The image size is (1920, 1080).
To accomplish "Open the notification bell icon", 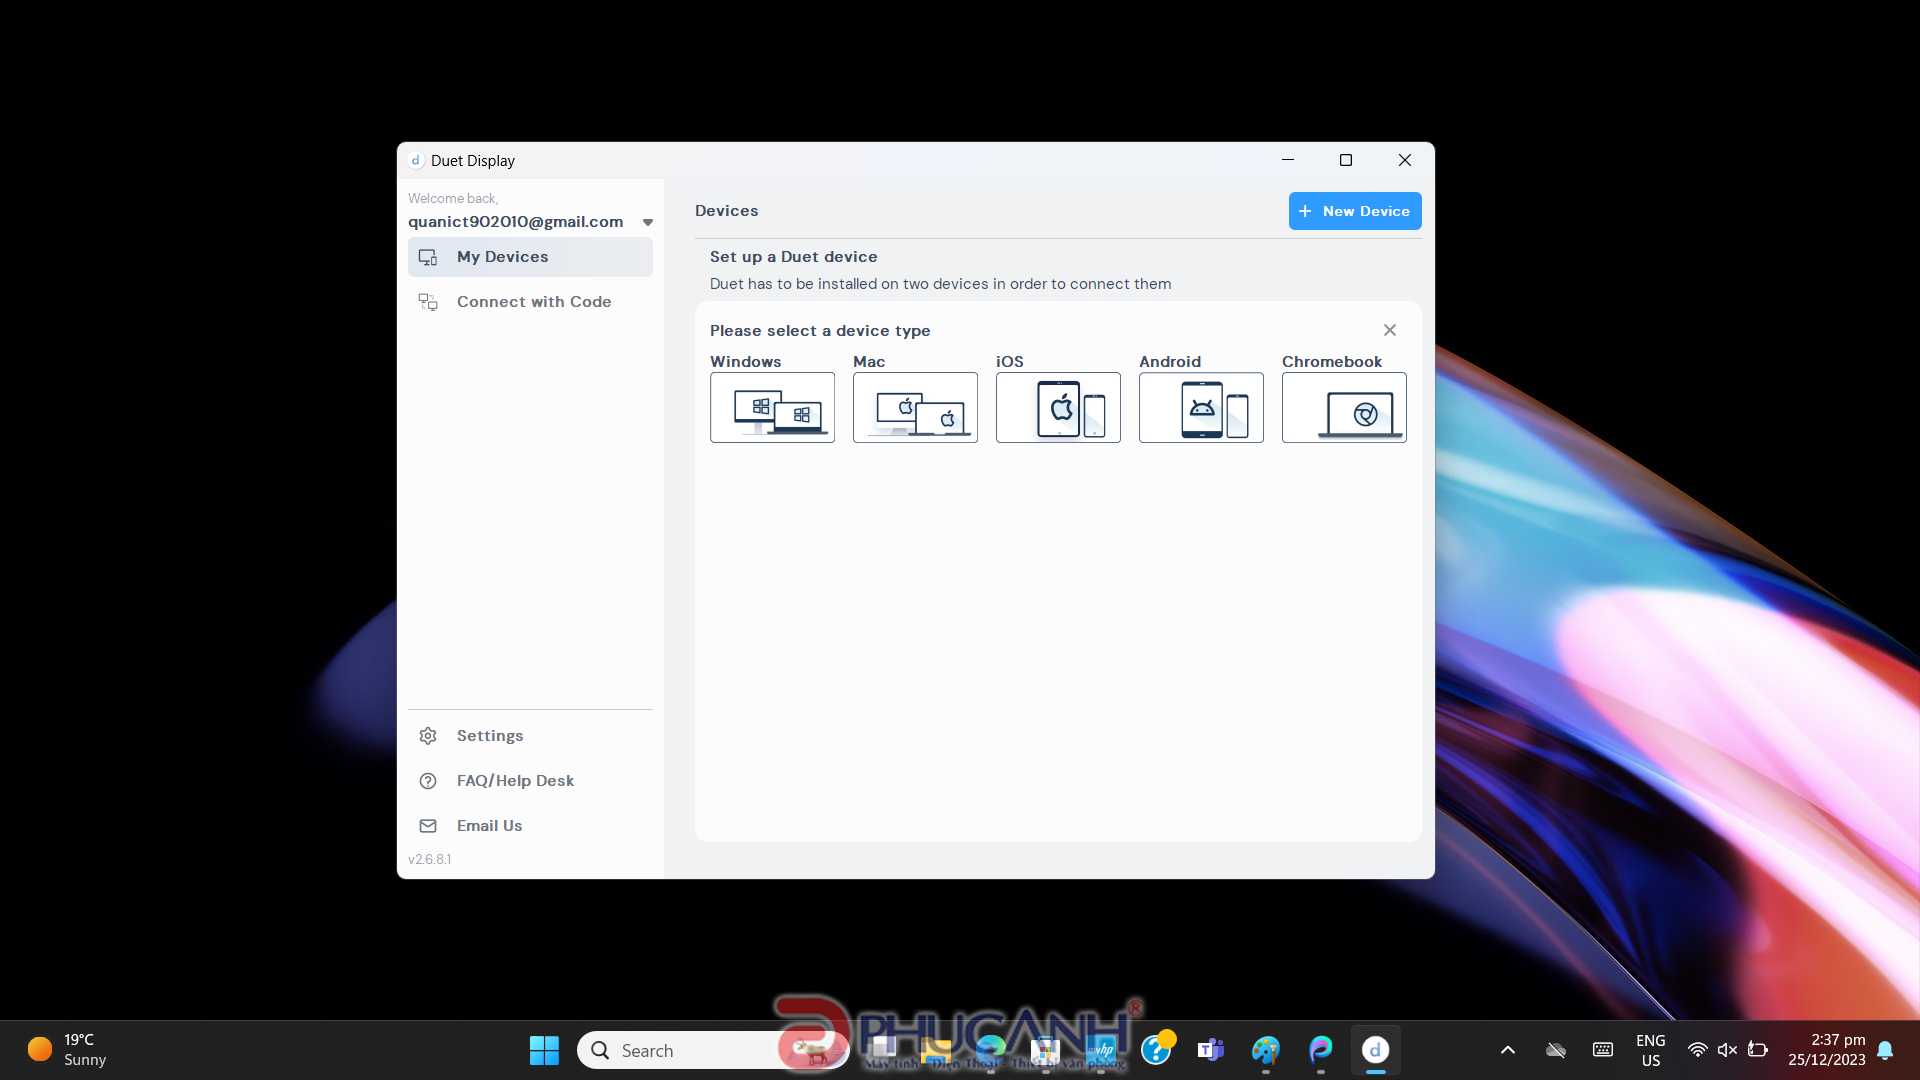I will point(1885,1050).
